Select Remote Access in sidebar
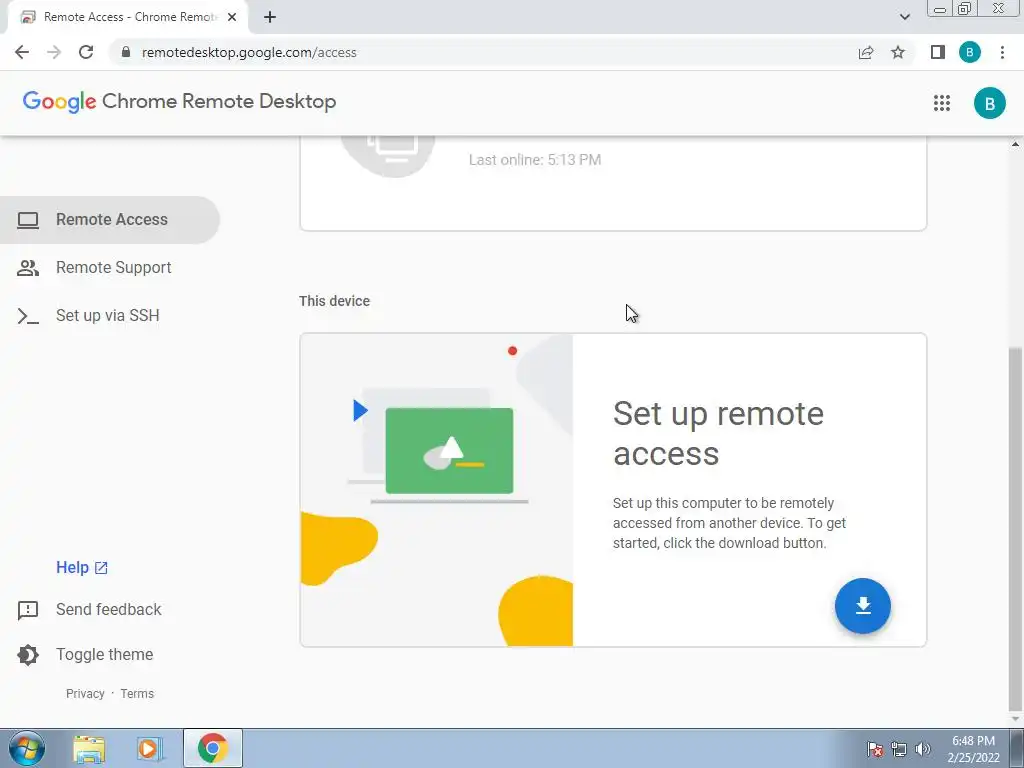Image resolution: width=1024 pixels, height=768 pixels. (110, 219)
